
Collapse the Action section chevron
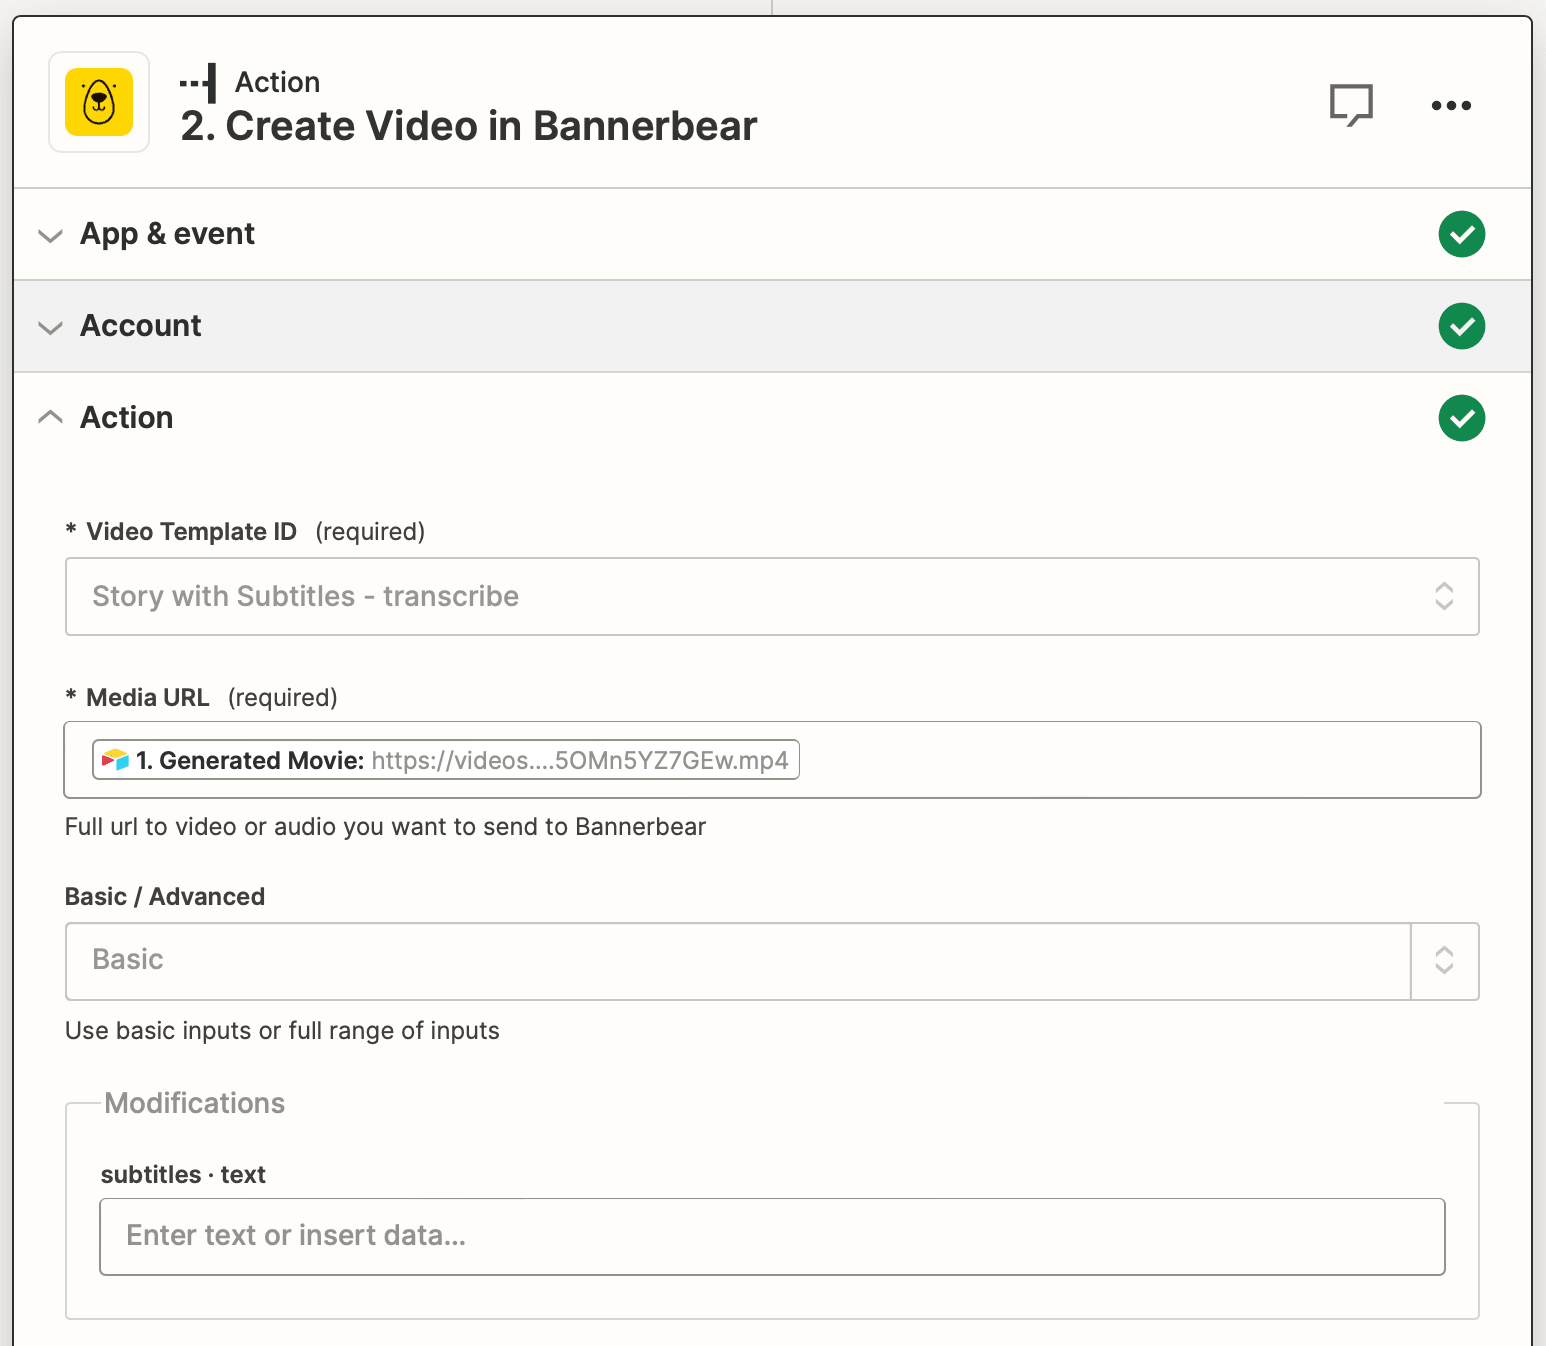[x=50, y=417]
